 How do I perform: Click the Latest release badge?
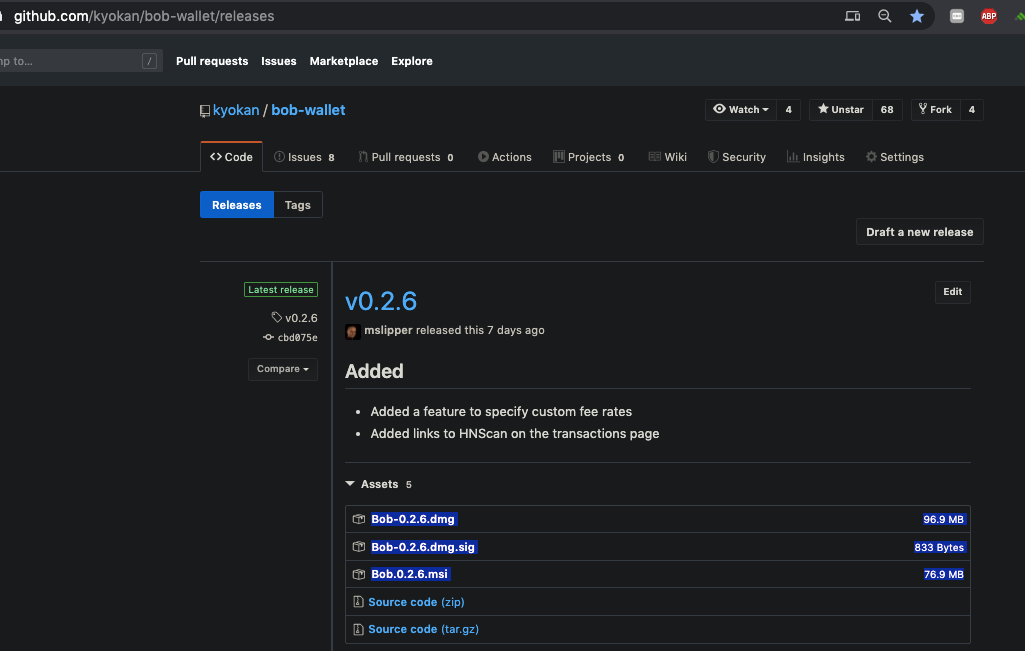281,290
